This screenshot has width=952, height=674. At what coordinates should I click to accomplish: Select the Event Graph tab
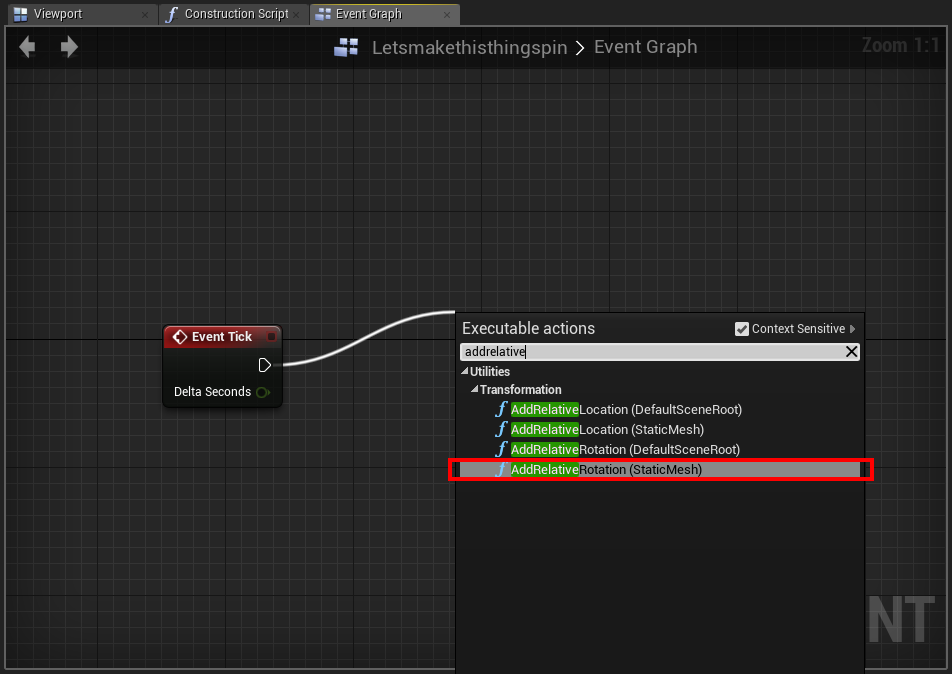[384, 15]
